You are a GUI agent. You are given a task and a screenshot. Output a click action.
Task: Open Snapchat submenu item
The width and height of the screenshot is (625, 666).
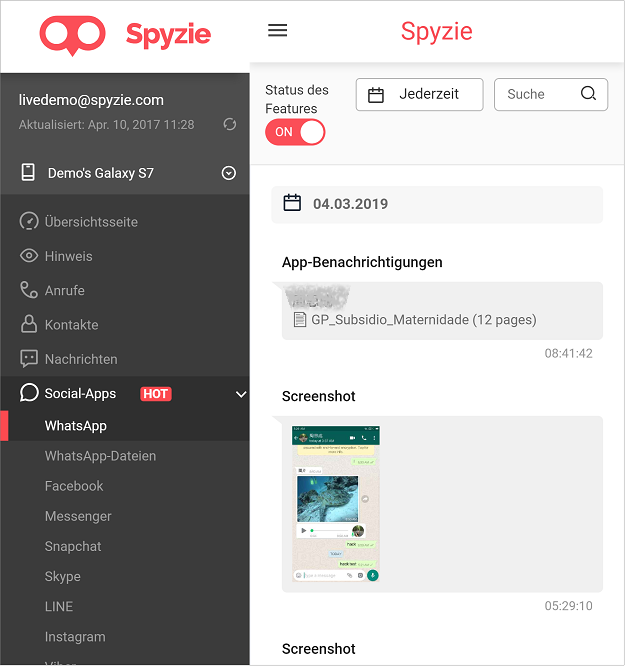[73, 546]
